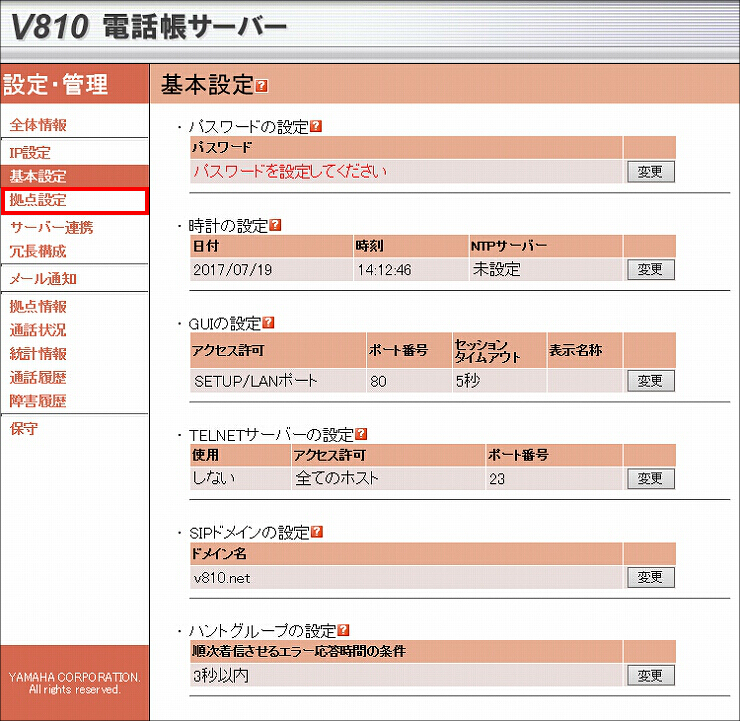Open 拠点設定 in the sidebar
The image size is (740, 721).
click(x=38, y=200)
